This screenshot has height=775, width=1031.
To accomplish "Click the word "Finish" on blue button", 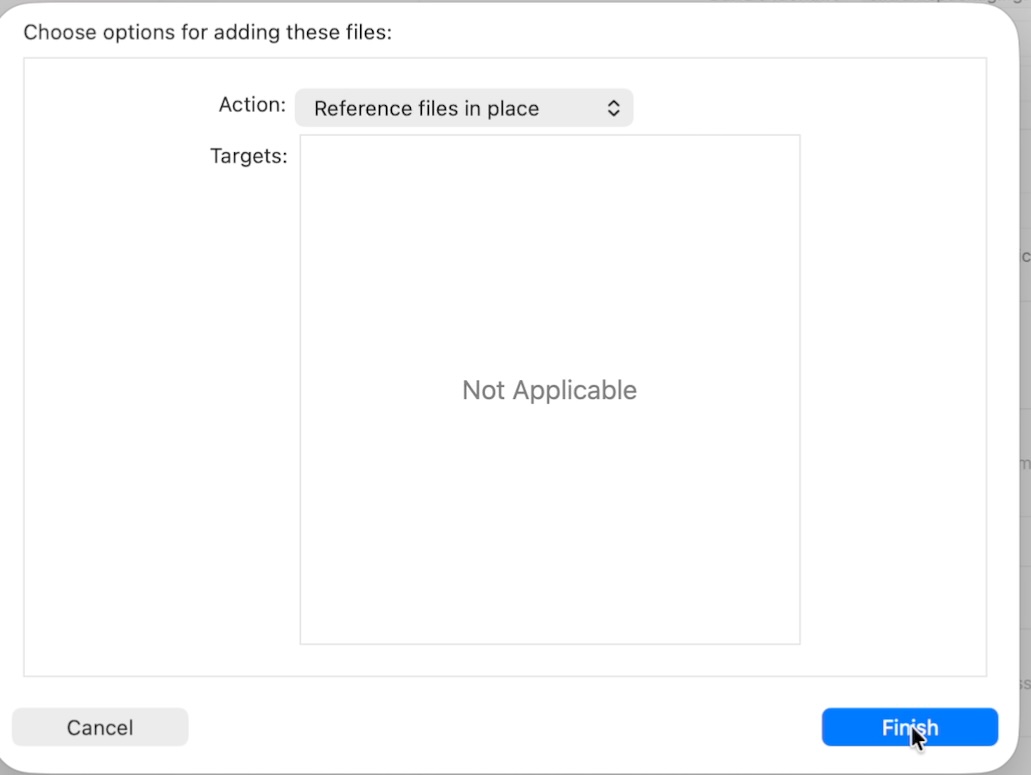I will [x=909, y=727].
